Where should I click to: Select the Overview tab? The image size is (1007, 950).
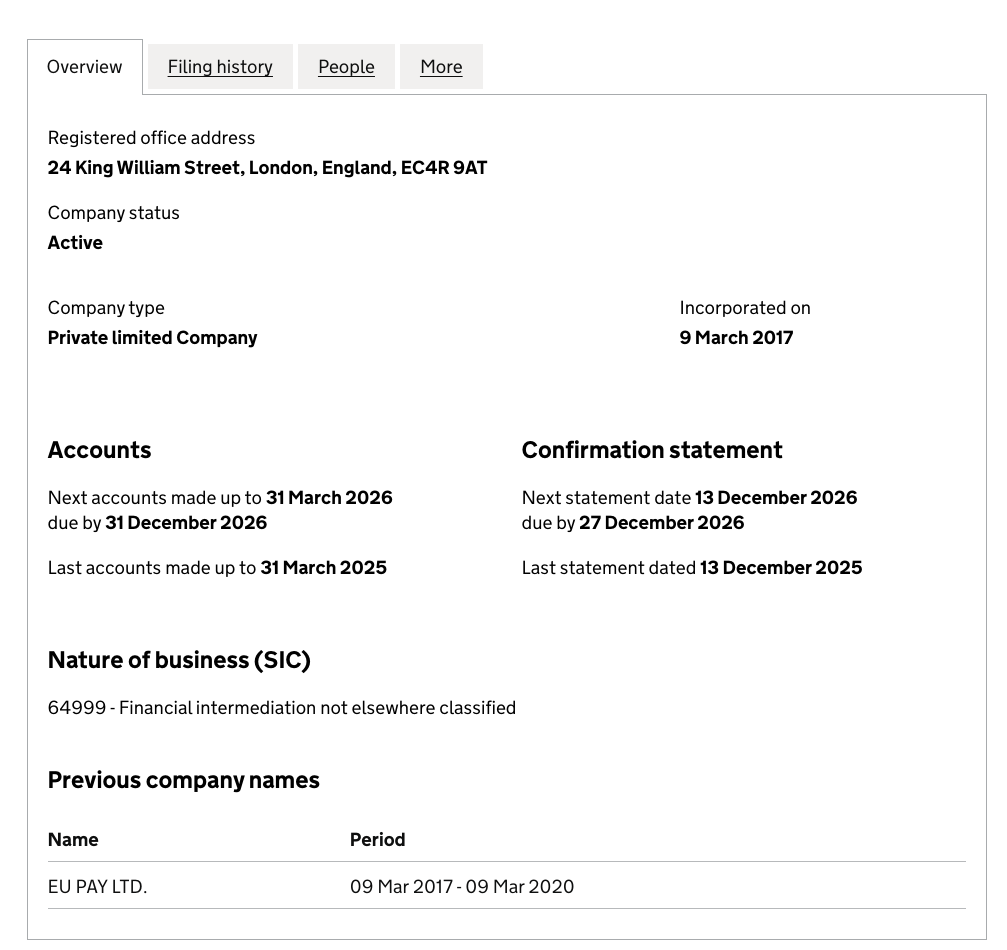[x=85, y=67]
